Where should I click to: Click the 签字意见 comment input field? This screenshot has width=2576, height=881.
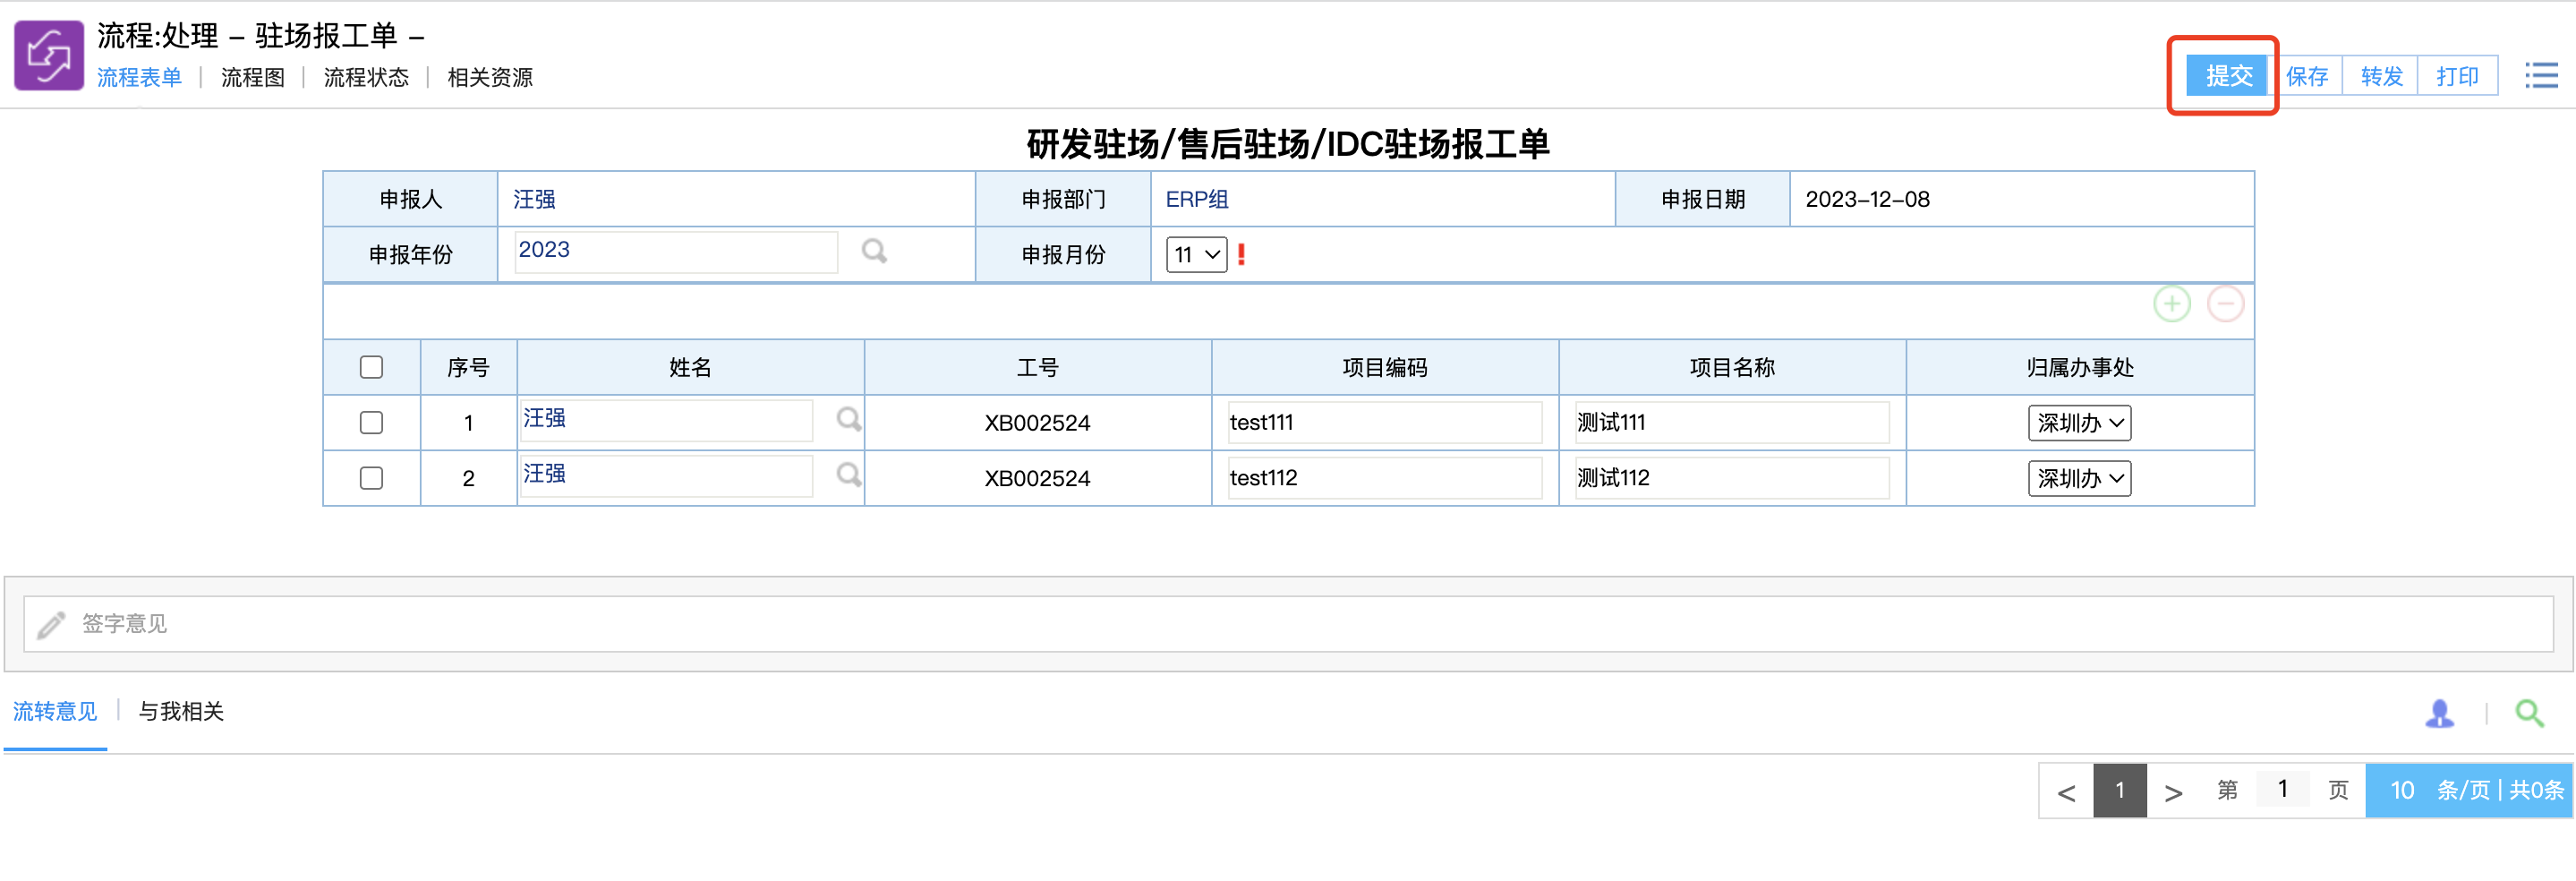(x=1288, y=624)
